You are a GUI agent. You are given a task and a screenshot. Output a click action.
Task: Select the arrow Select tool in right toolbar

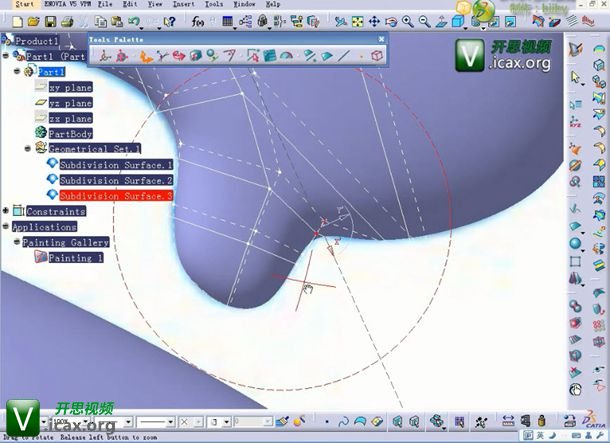point(577,77)
